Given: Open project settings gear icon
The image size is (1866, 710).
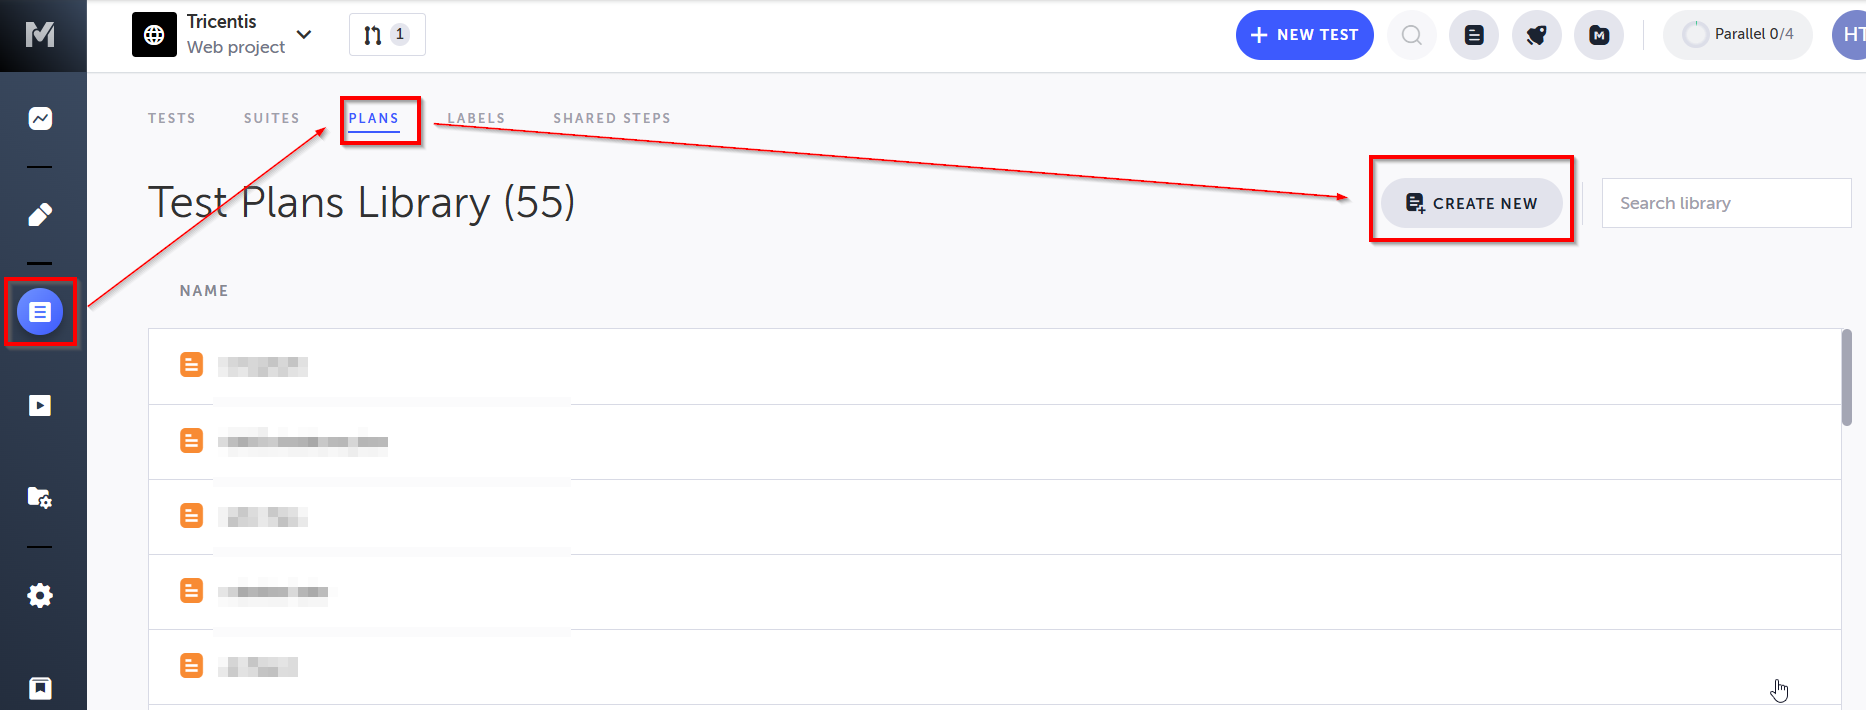Looking at the screenshot, I should (x=40, y=596).
